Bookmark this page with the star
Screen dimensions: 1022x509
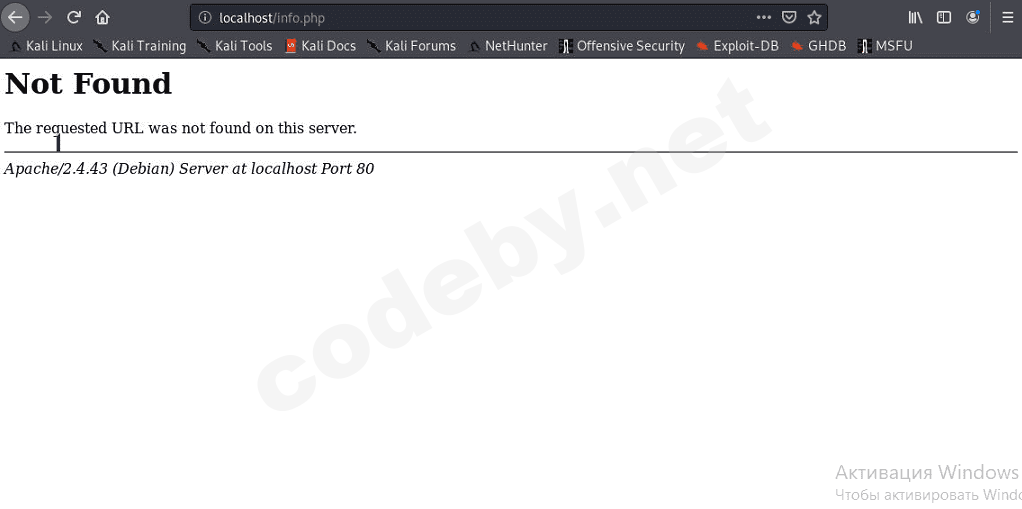point(814,18)
